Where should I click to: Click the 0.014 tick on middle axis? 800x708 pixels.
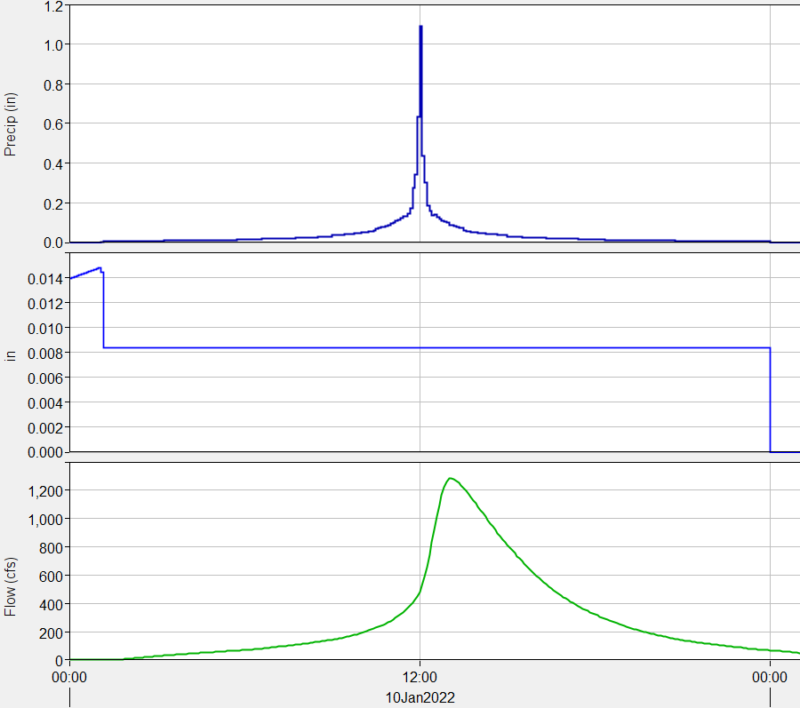point(44,278)
